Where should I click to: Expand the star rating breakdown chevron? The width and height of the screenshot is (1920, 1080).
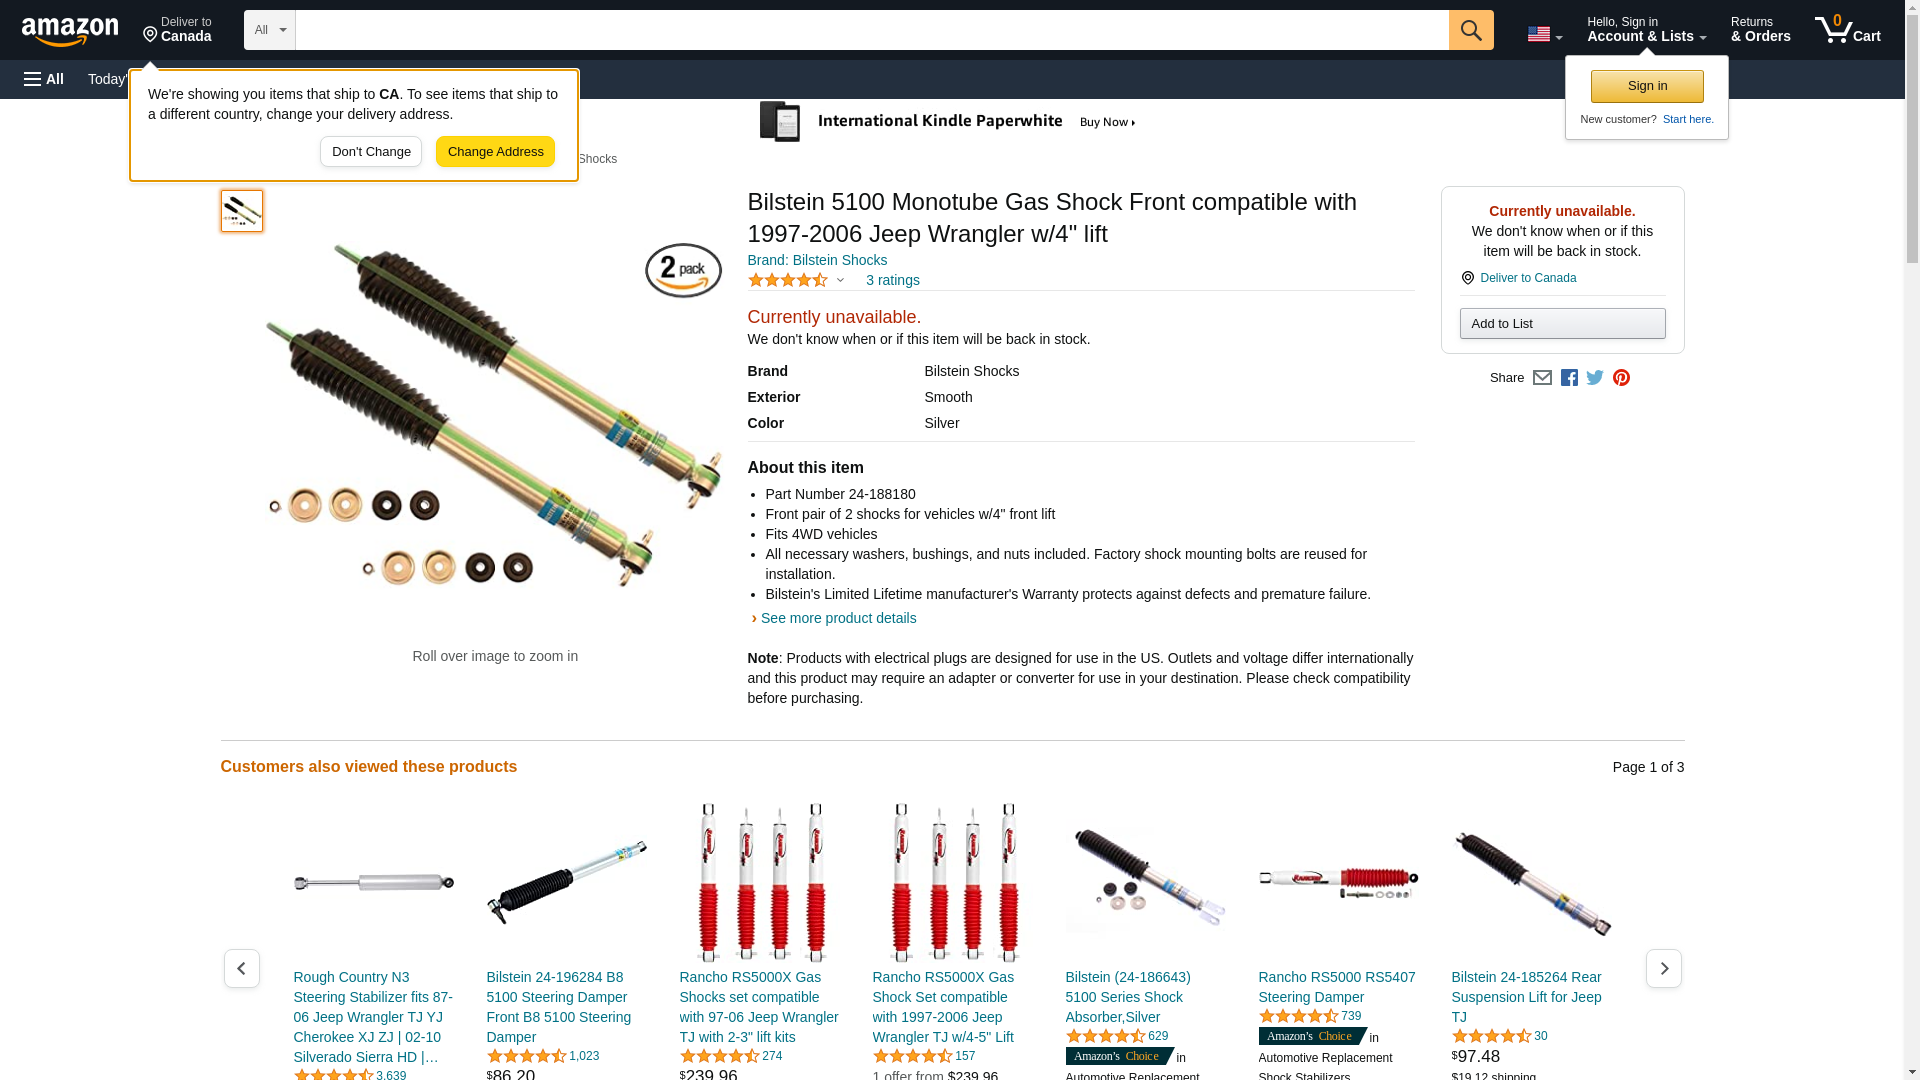(x=840, y=280)
